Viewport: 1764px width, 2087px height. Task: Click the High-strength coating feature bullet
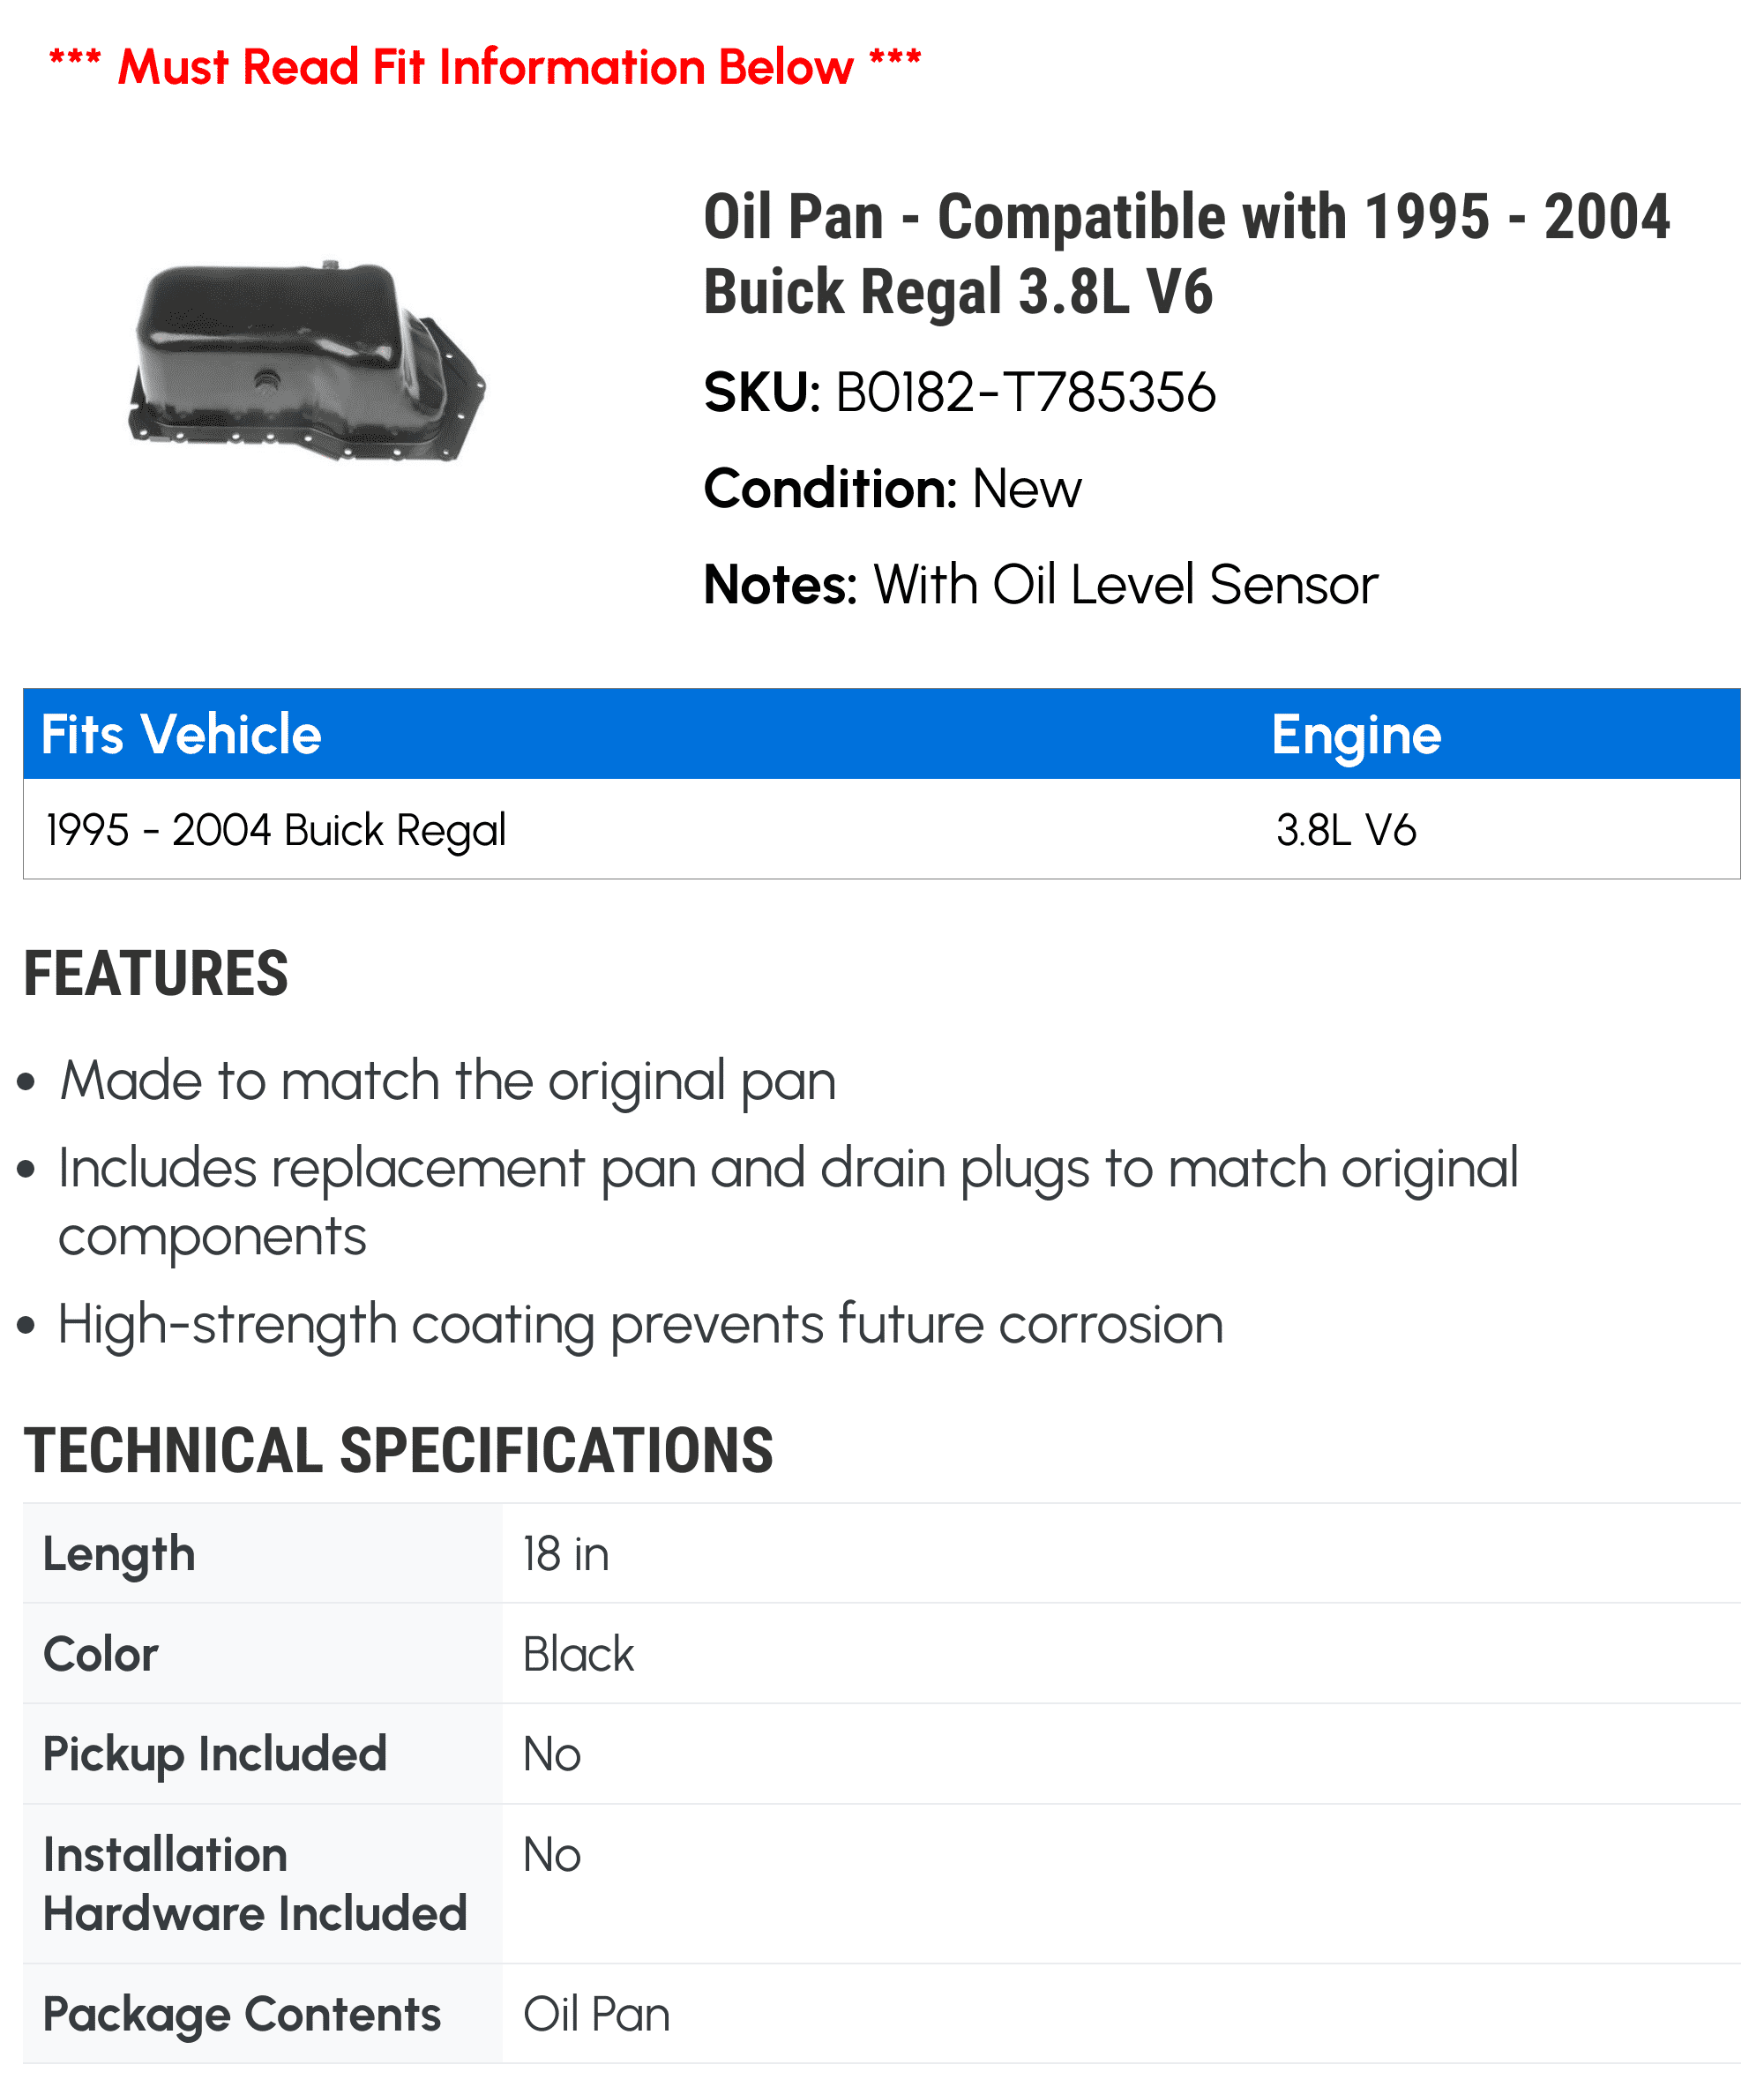640,1324
